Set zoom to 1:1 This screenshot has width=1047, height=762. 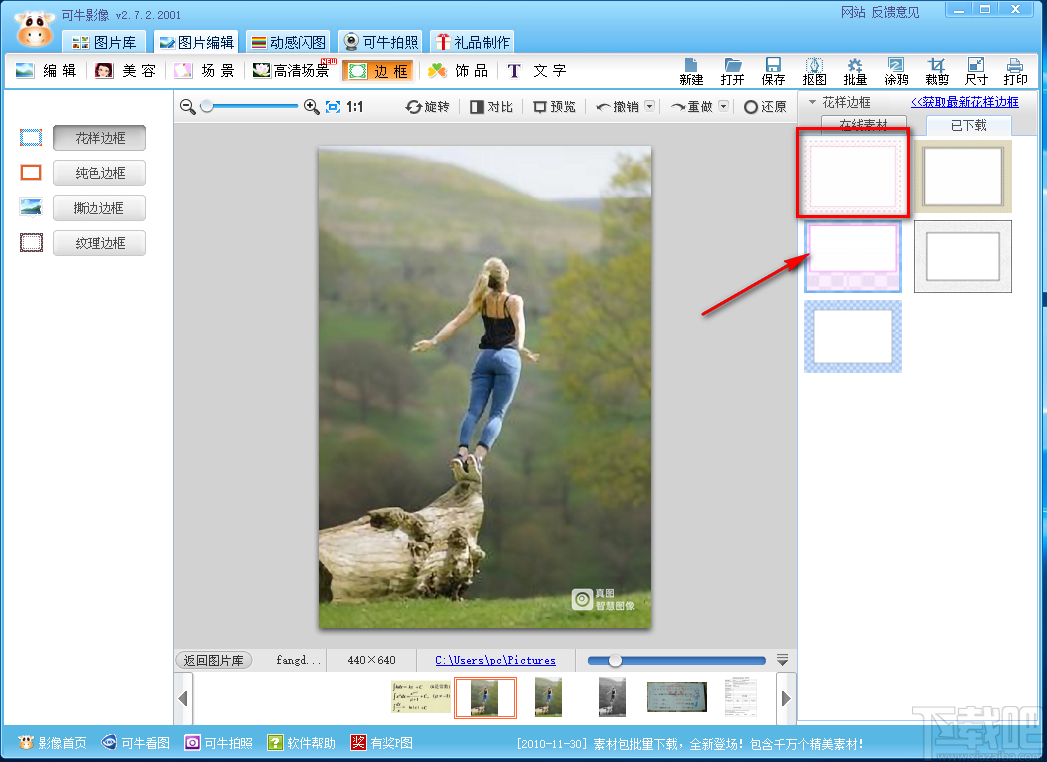(355, 107)
